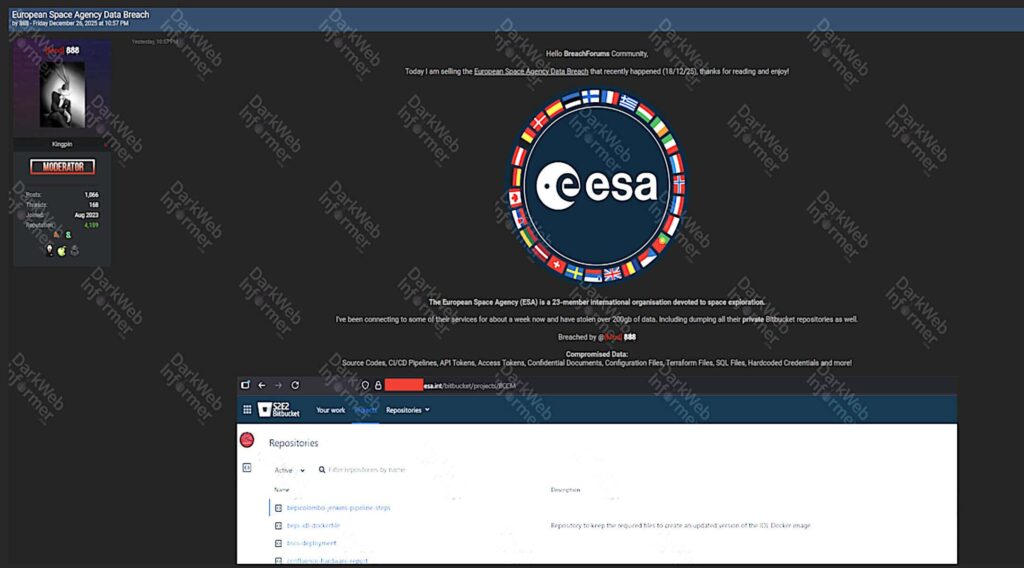Click the gray award badge
The width and height of the screenshot is (1024, 568).
[74, 250]
